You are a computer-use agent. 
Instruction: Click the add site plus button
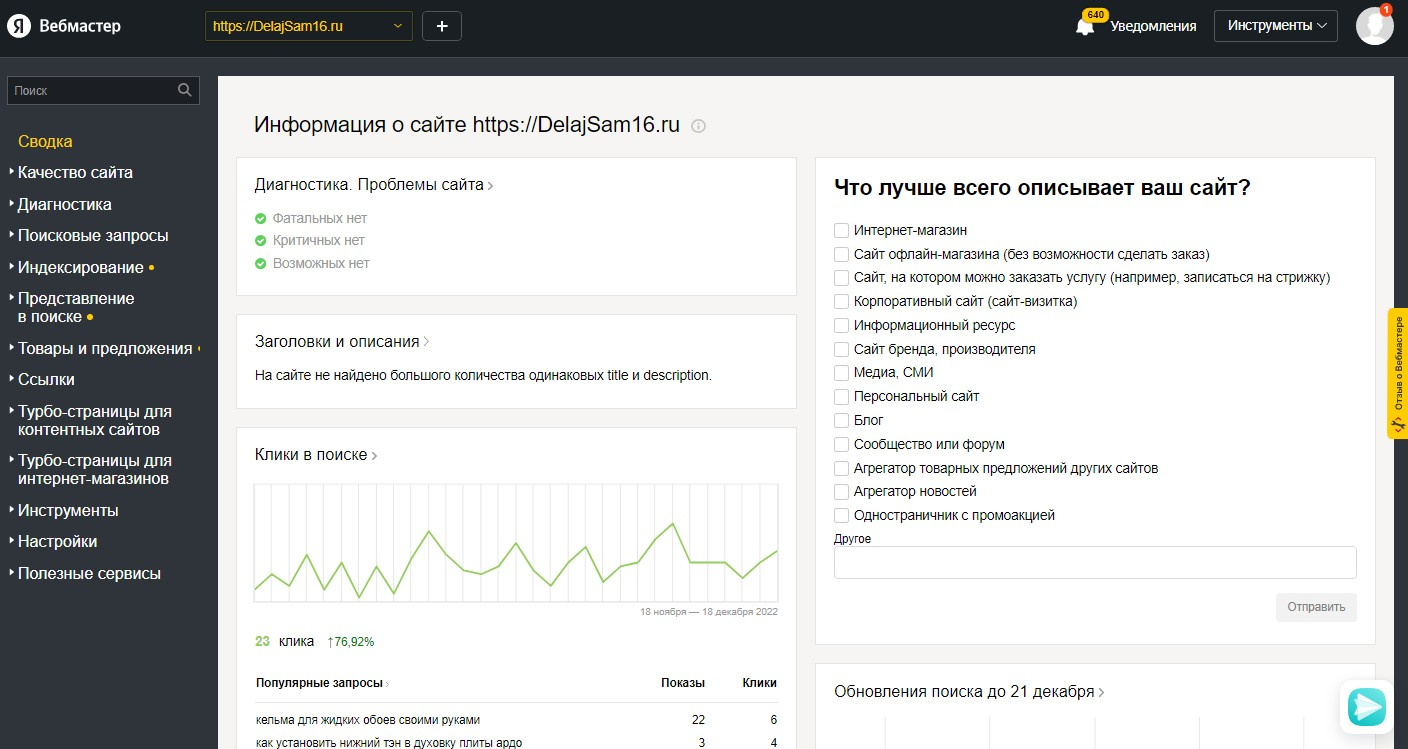tap(442, 26)
